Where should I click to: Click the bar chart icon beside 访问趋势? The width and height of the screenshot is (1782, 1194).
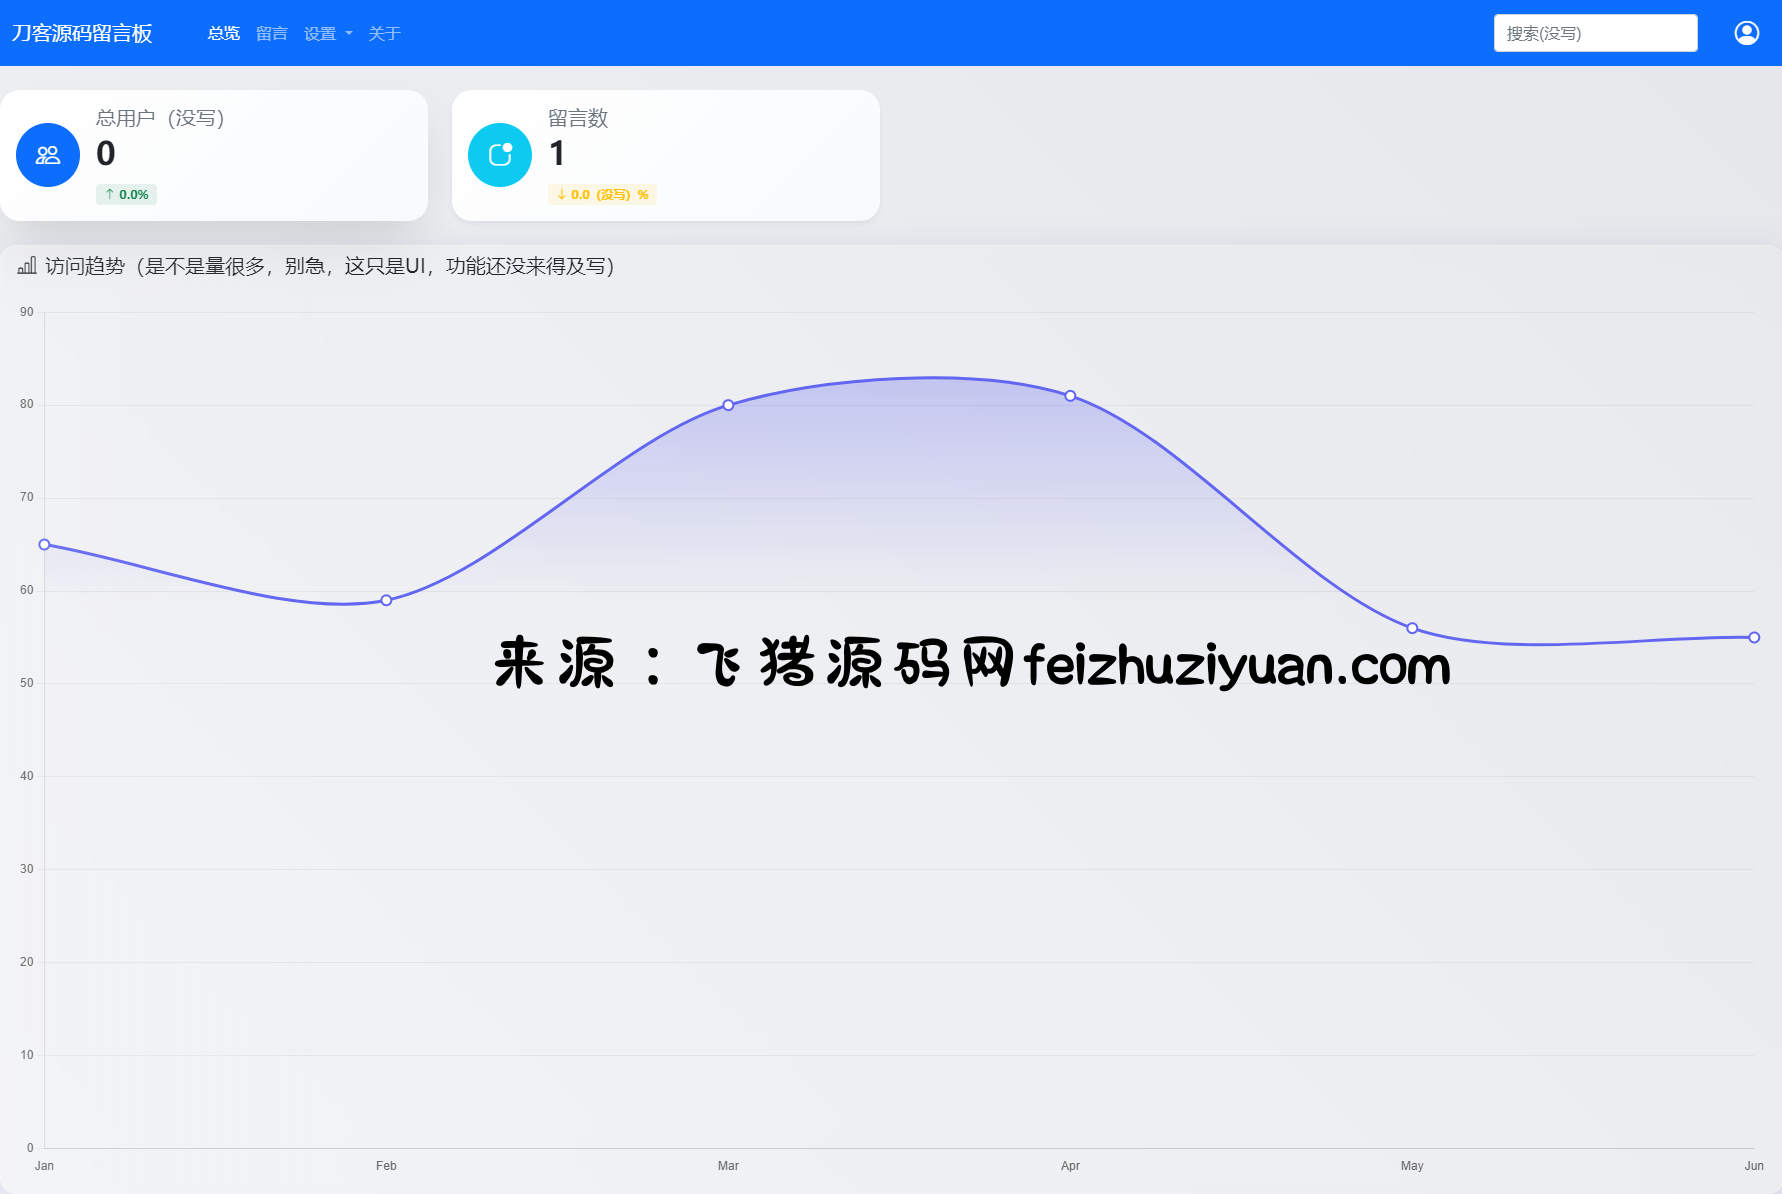click(x=27, y=266)
